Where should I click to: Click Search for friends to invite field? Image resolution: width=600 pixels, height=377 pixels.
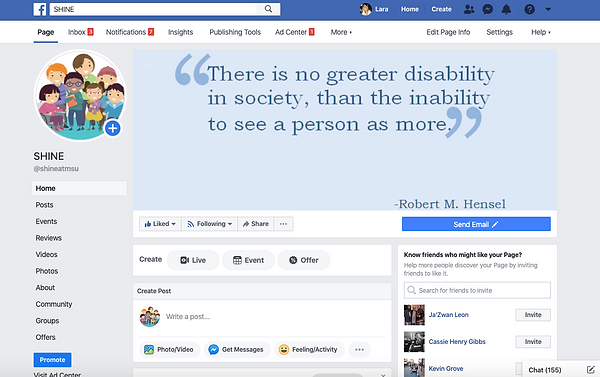(x=477, y=290)
